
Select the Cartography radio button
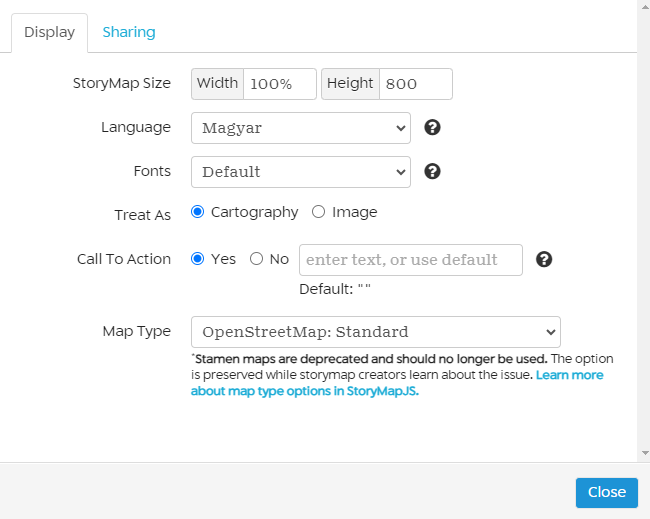[x=197, y=212]
